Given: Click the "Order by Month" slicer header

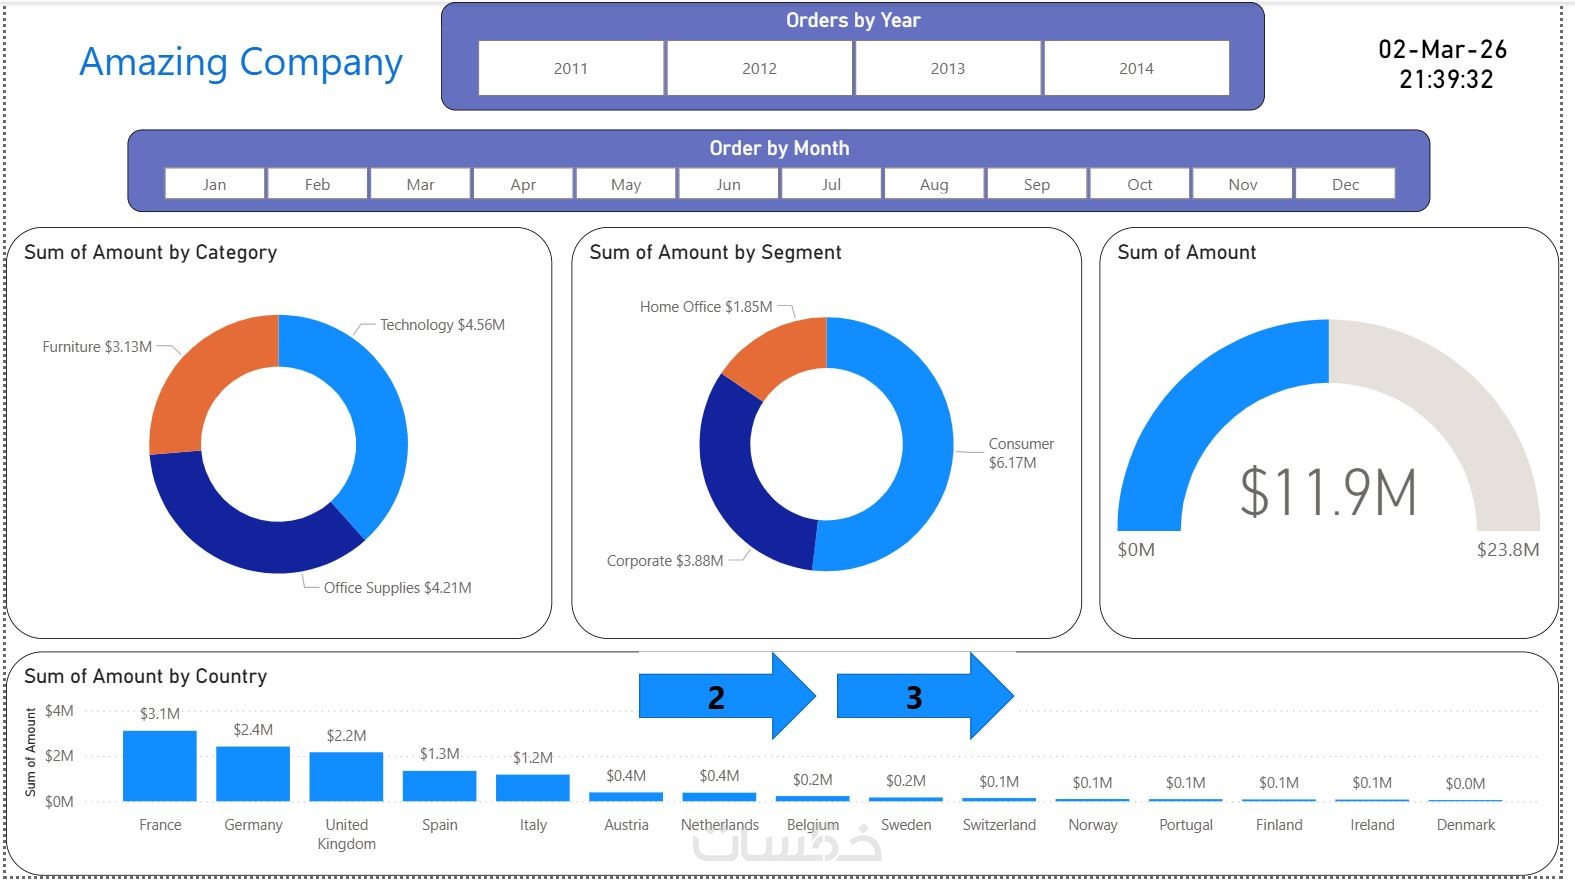Looking at the screenshot, I should [x=780, y=148].
